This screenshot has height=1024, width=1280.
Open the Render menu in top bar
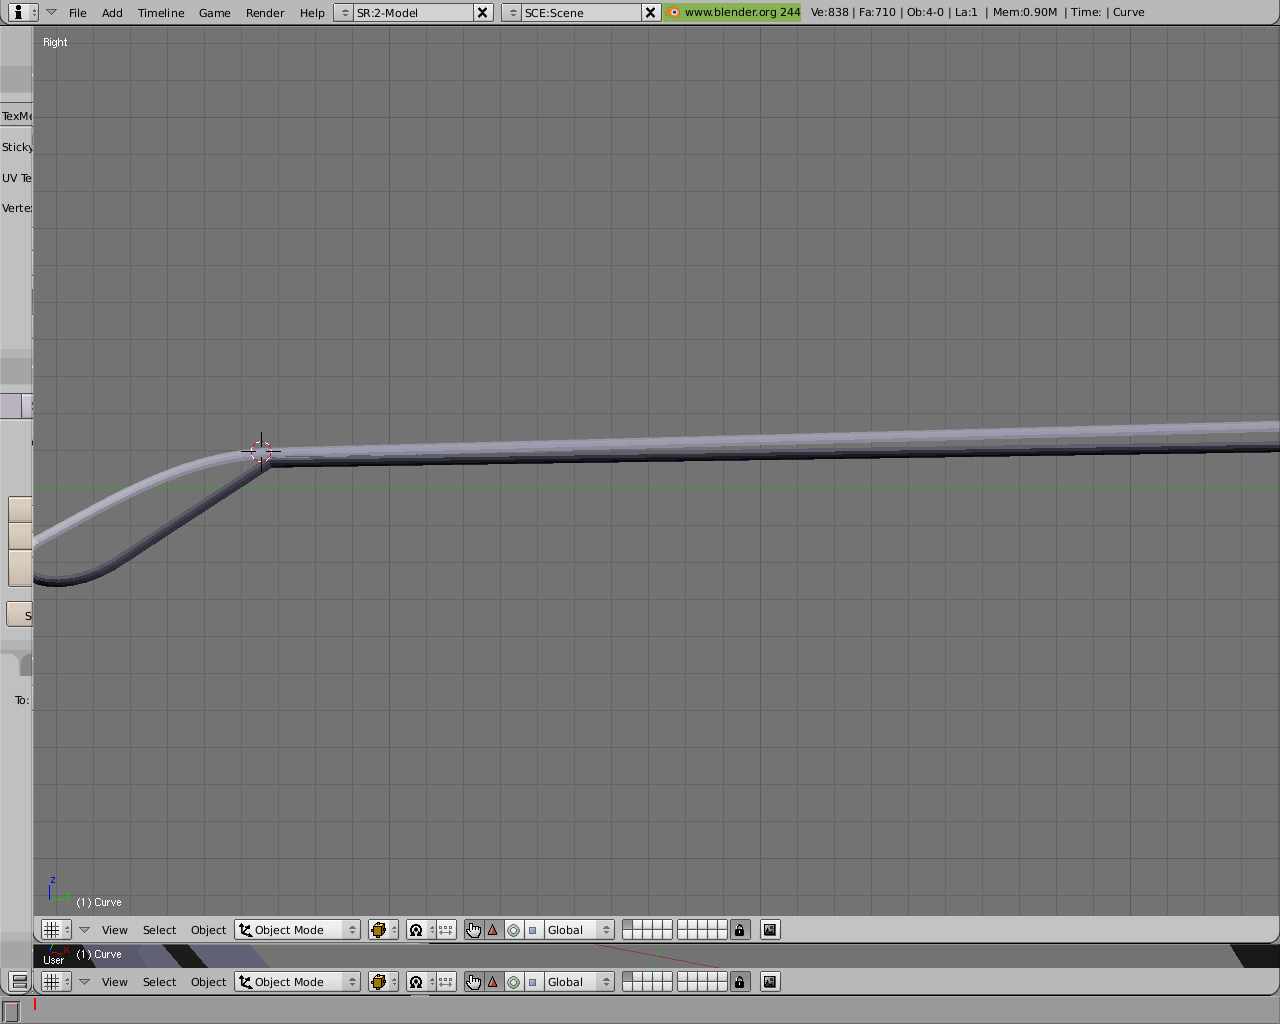coord(265,13)
